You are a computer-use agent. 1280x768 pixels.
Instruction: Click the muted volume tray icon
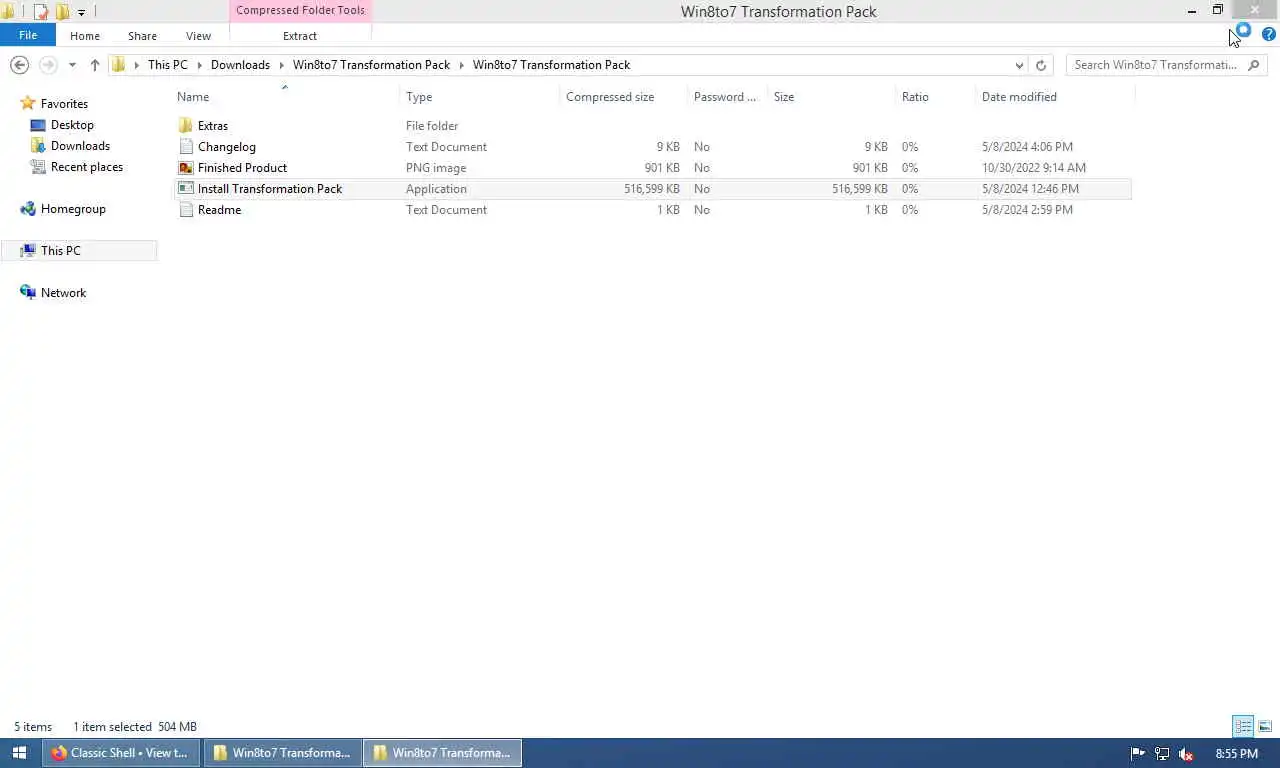(x=1186, y=754)
